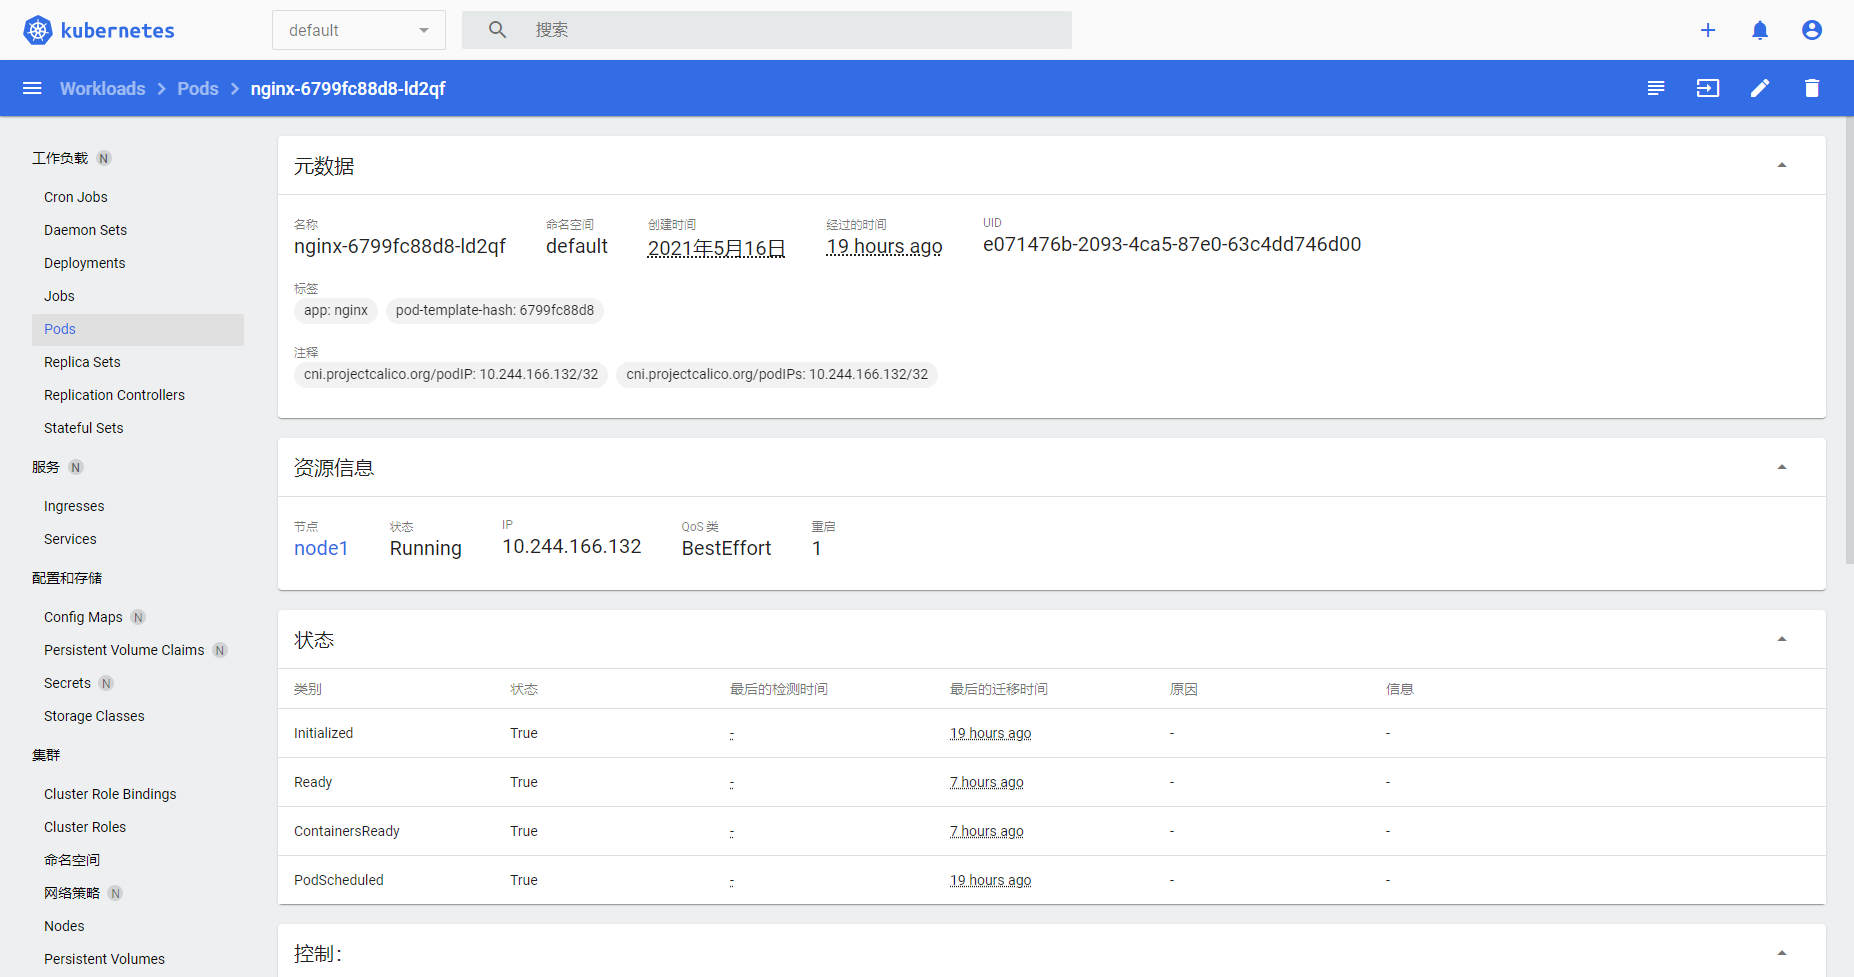Open Ingresses in sidebar
The height and width of the screenshot is (977, 1854).
74,506
